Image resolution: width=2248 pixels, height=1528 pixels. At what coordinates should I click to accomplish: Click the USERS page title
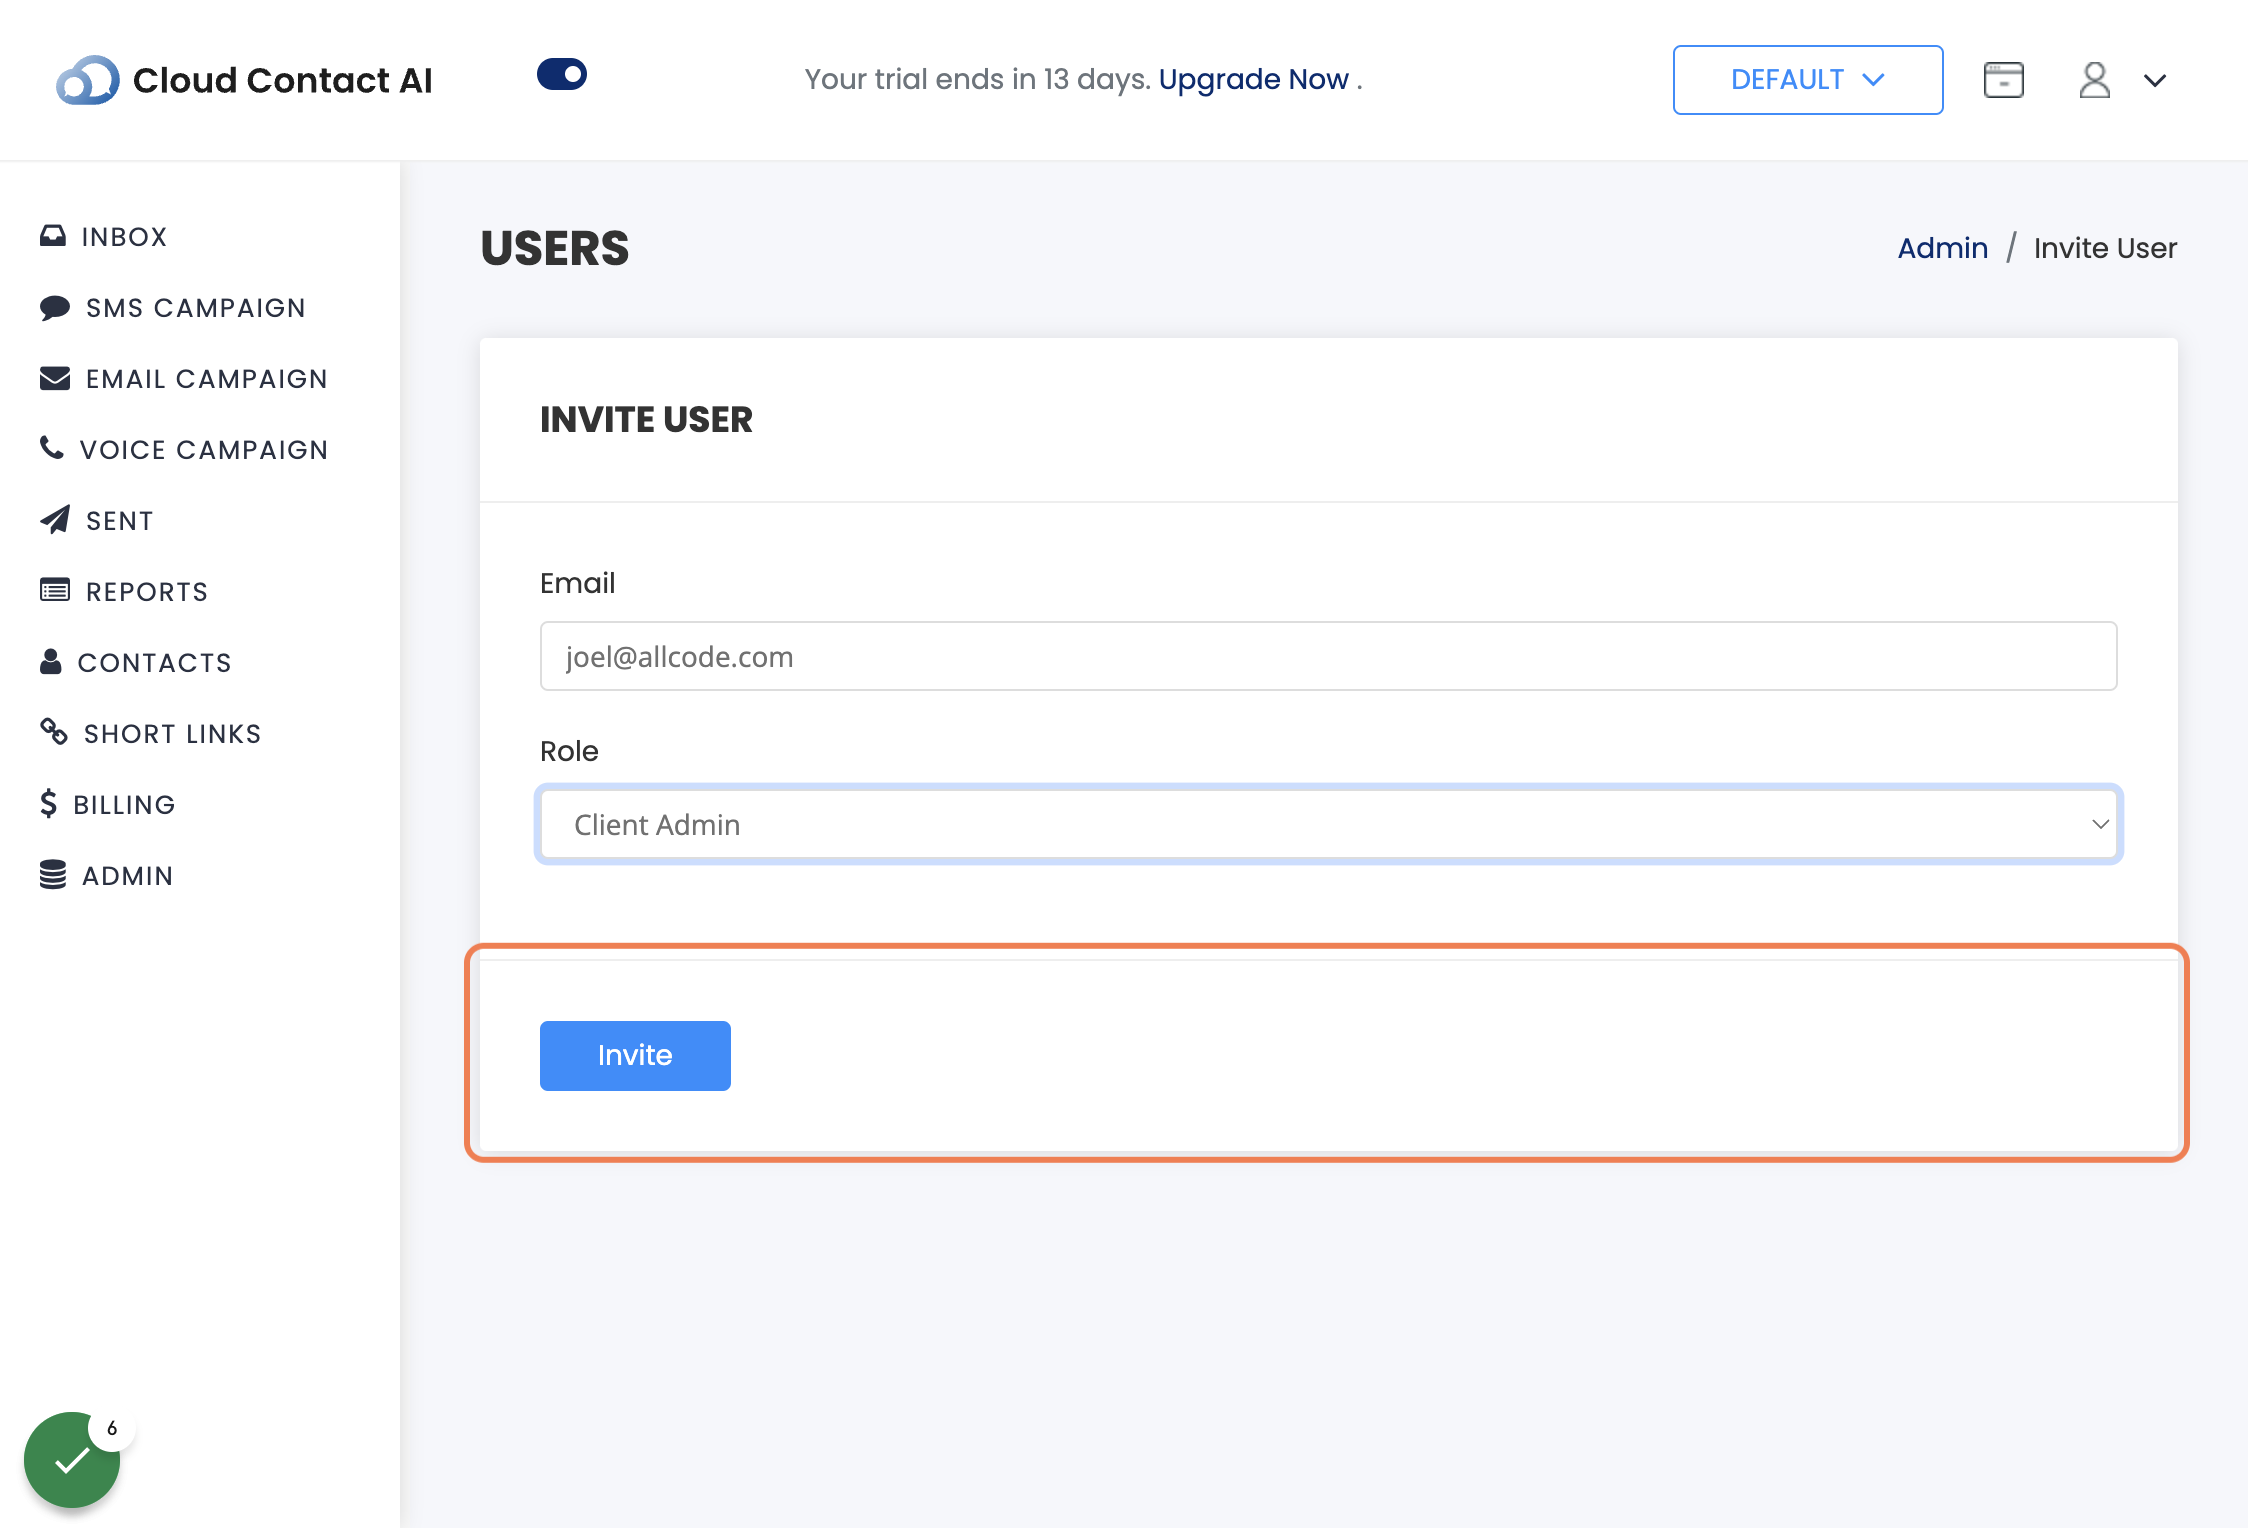click(x=554, y=248)
